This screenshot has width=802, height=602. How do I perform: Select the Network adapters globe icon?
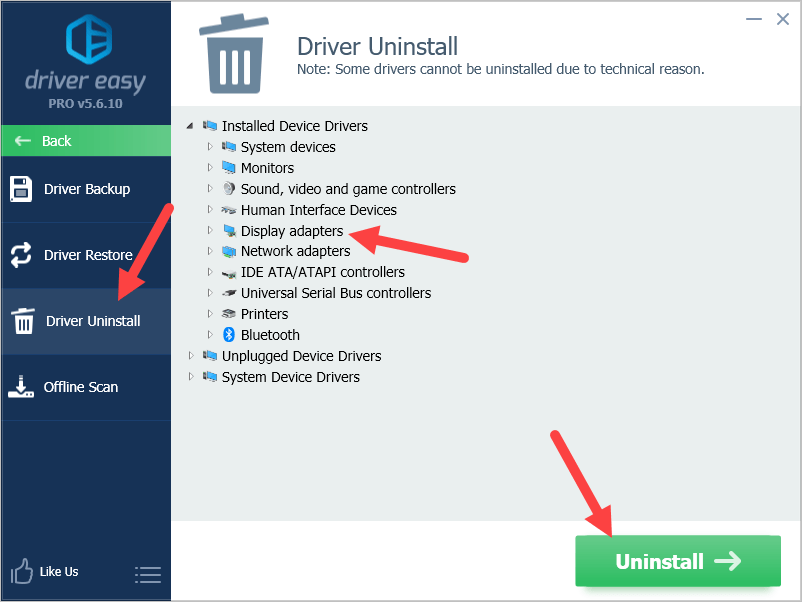(x=228, y=251)
